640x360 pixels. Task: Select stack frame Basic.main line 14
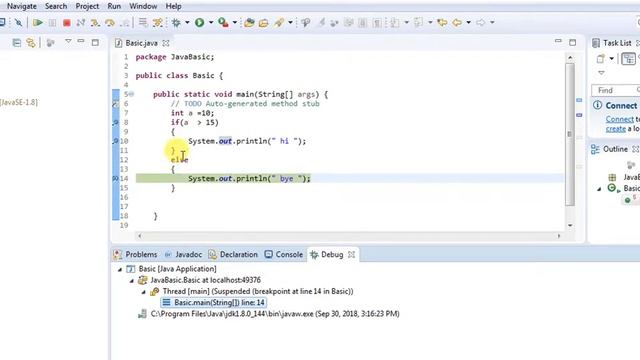(x=214, y=302)
